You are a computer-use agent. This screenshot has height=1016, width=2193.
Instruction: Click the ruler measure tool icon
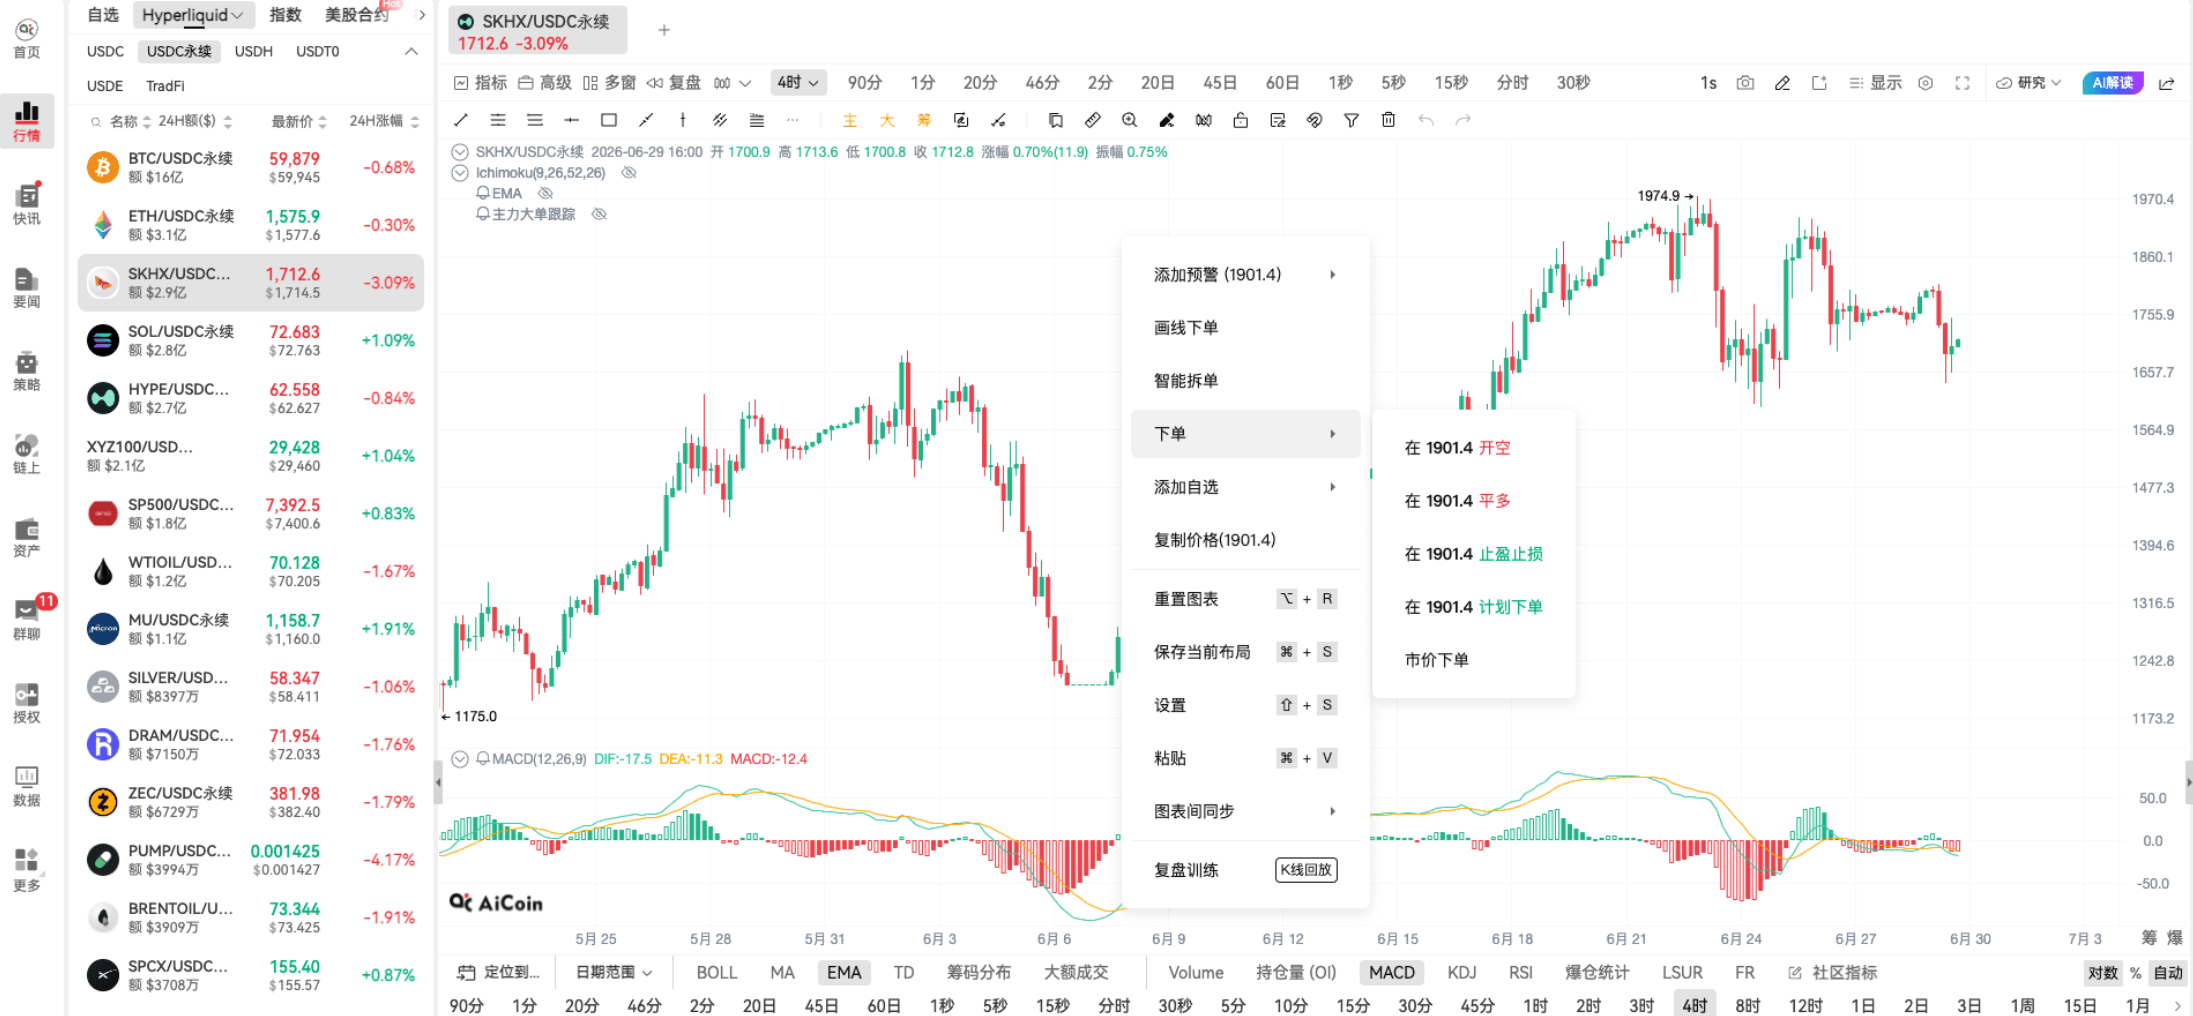(1092, 120)
